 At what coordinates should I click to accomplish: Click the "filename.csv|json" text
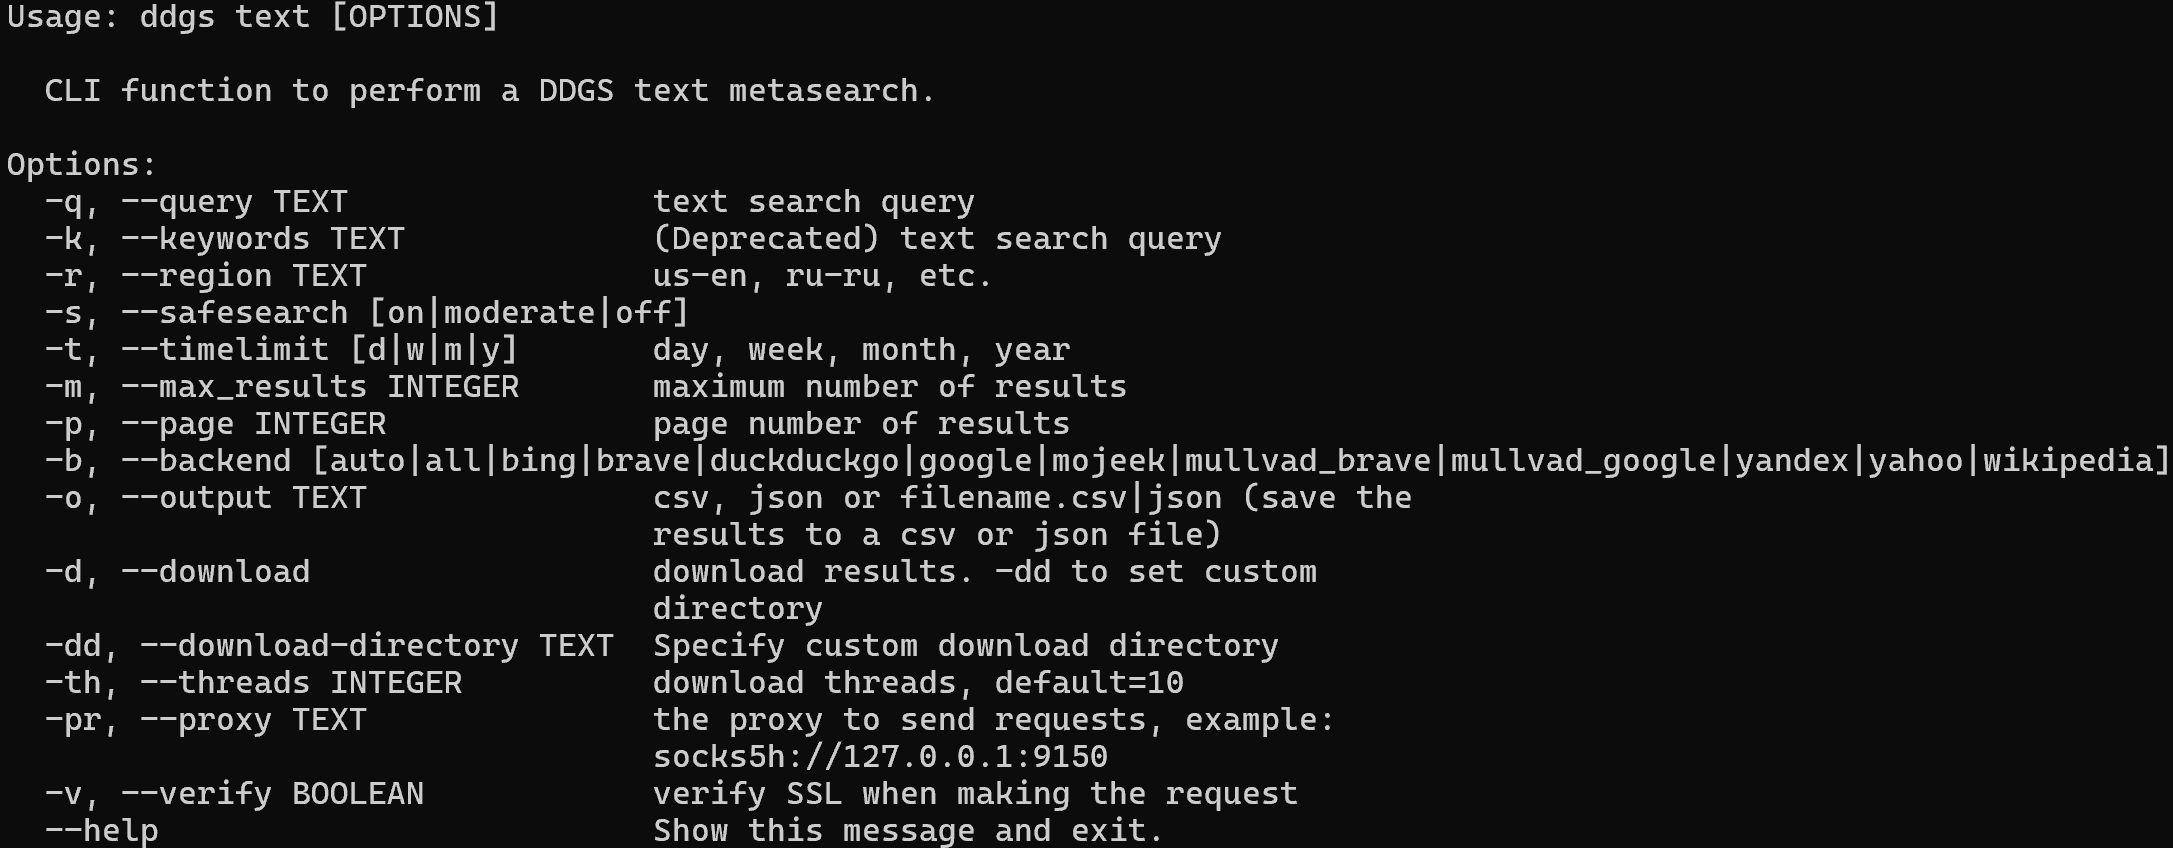(x=1061, y=498)
